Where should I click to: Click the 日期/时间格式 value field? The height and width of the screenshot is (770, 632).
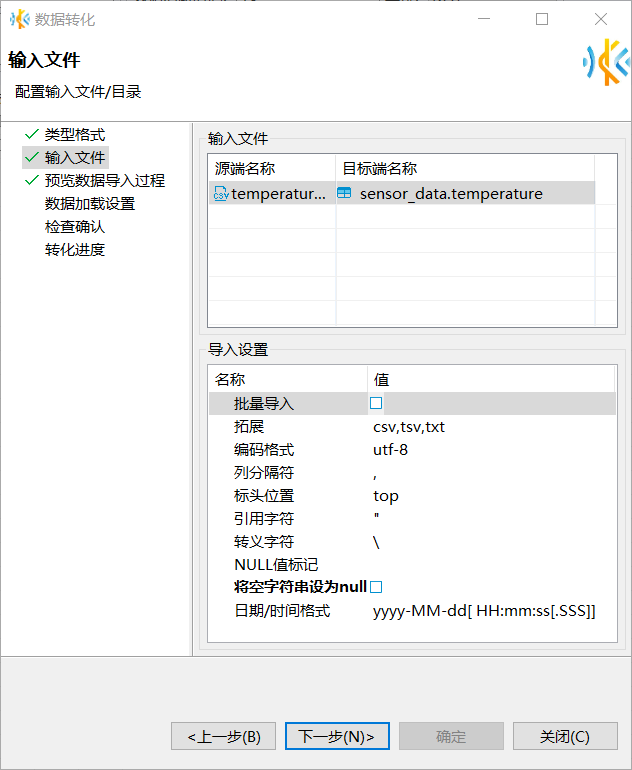pyautogui.click(x=484, y=611)
